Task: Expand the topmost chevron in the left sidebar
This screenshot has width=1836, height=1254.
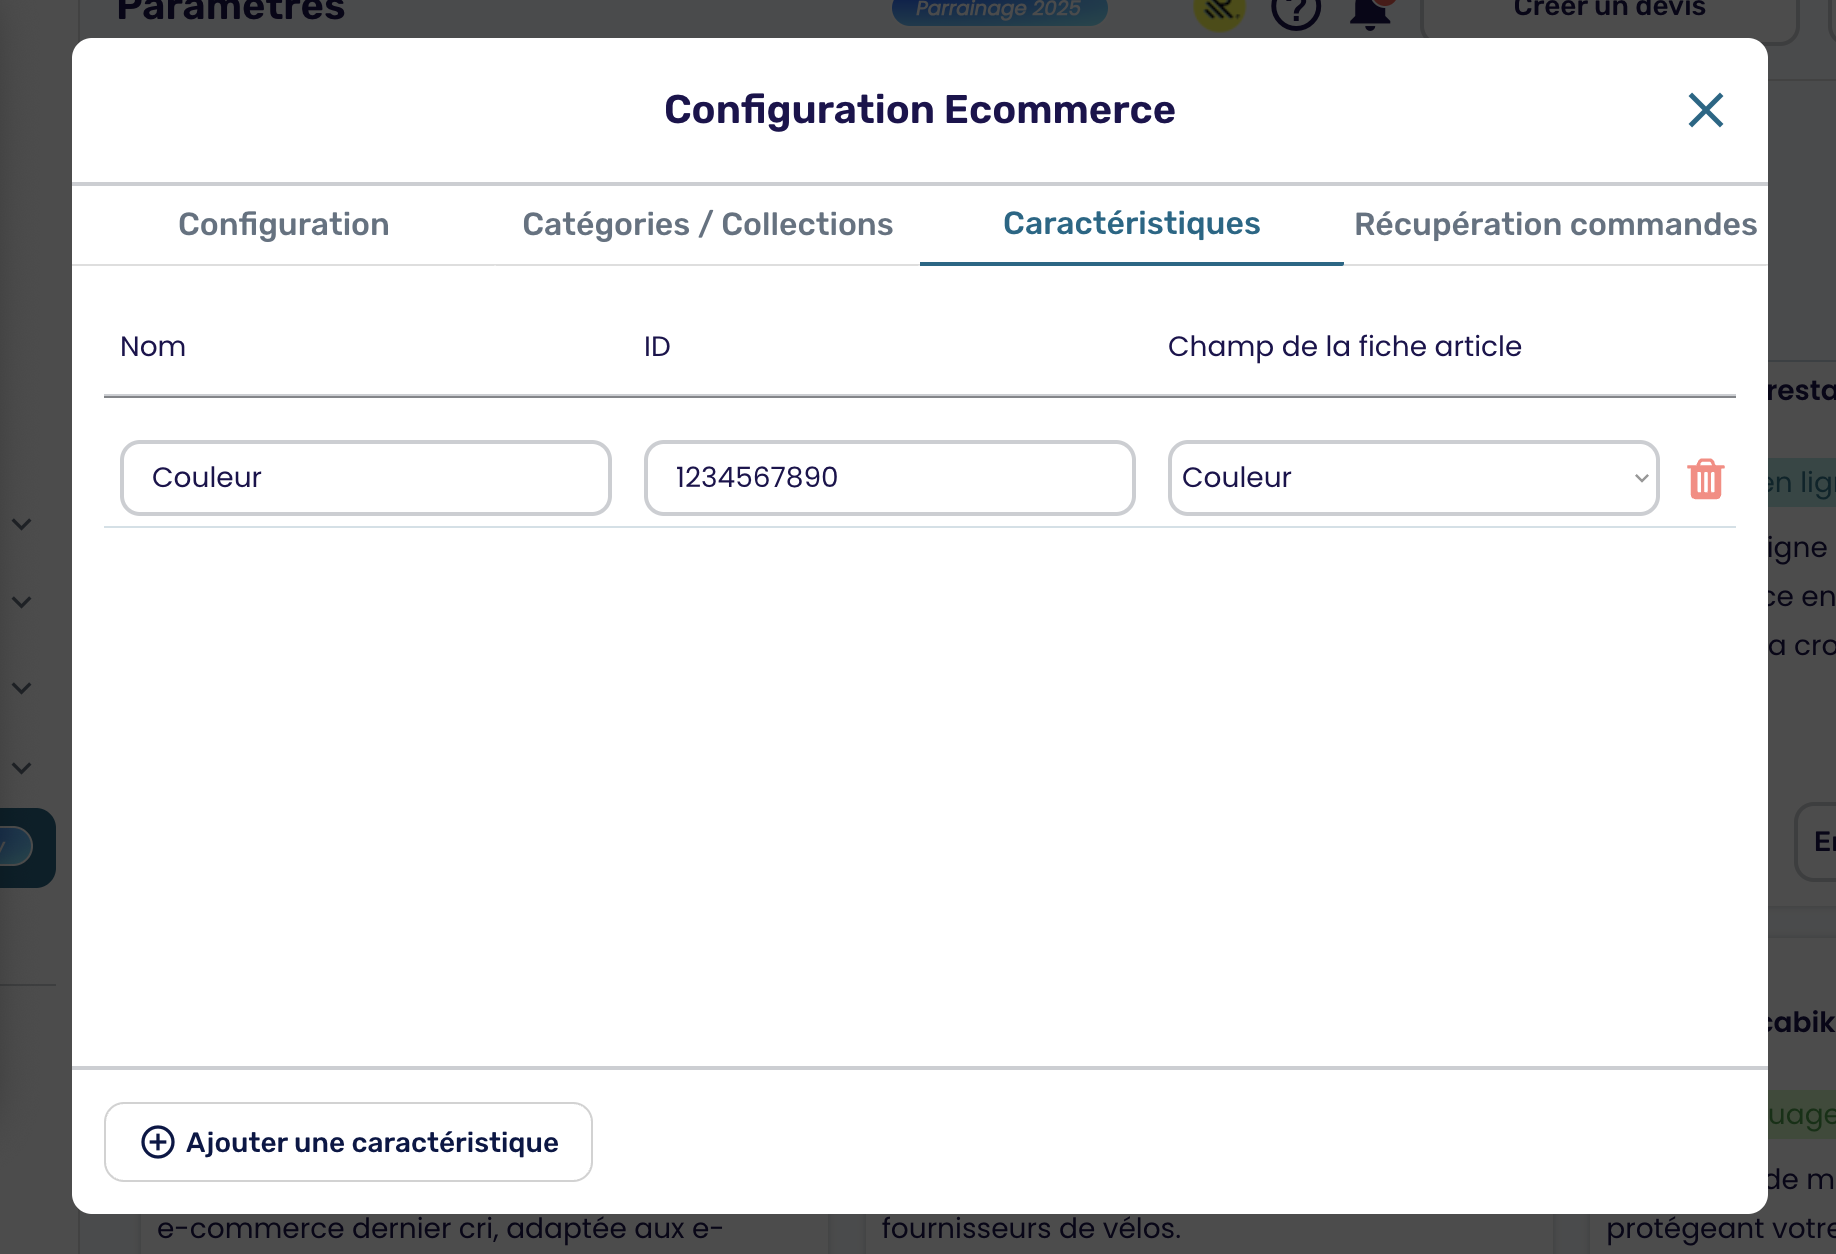Action: coord(22,524)
